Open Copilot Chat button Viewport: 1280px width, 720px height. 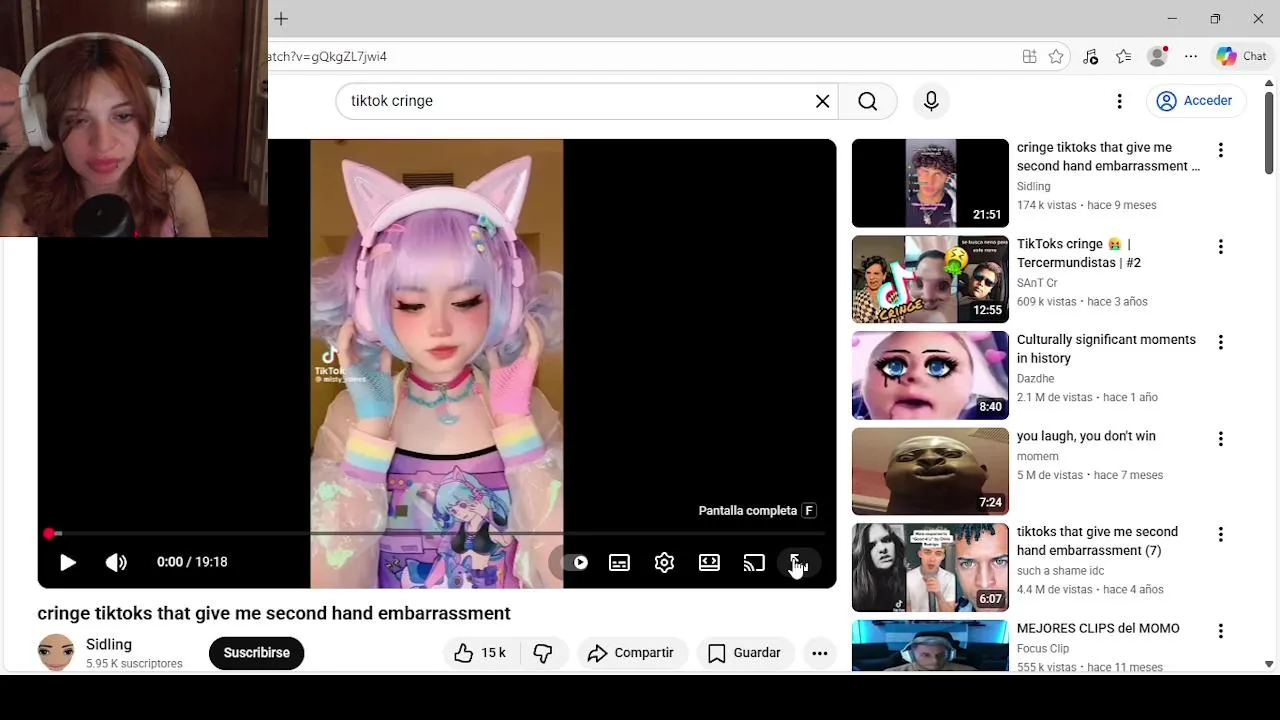[x=1241, y=57]
